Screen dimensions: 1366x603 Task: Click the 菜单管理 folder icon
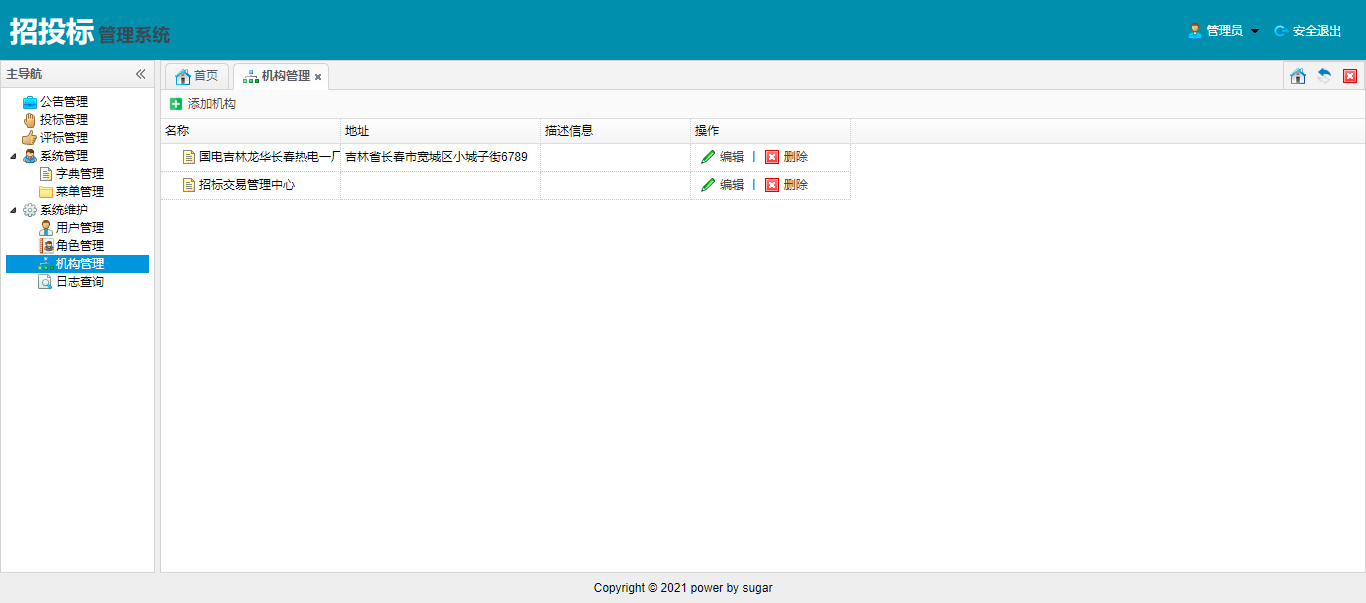46,192
